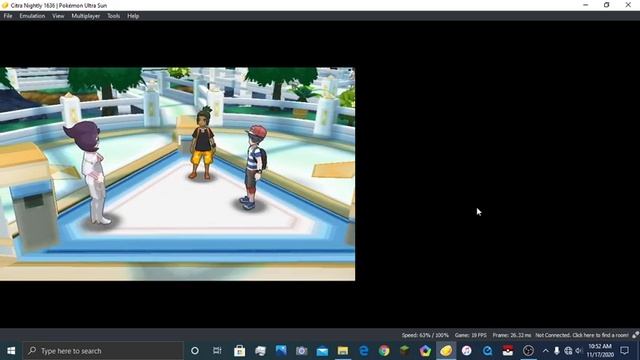The image size is (640, 360).
Task: Open the printer/documents app icon on taskbar
Action: tap(260, 351)
